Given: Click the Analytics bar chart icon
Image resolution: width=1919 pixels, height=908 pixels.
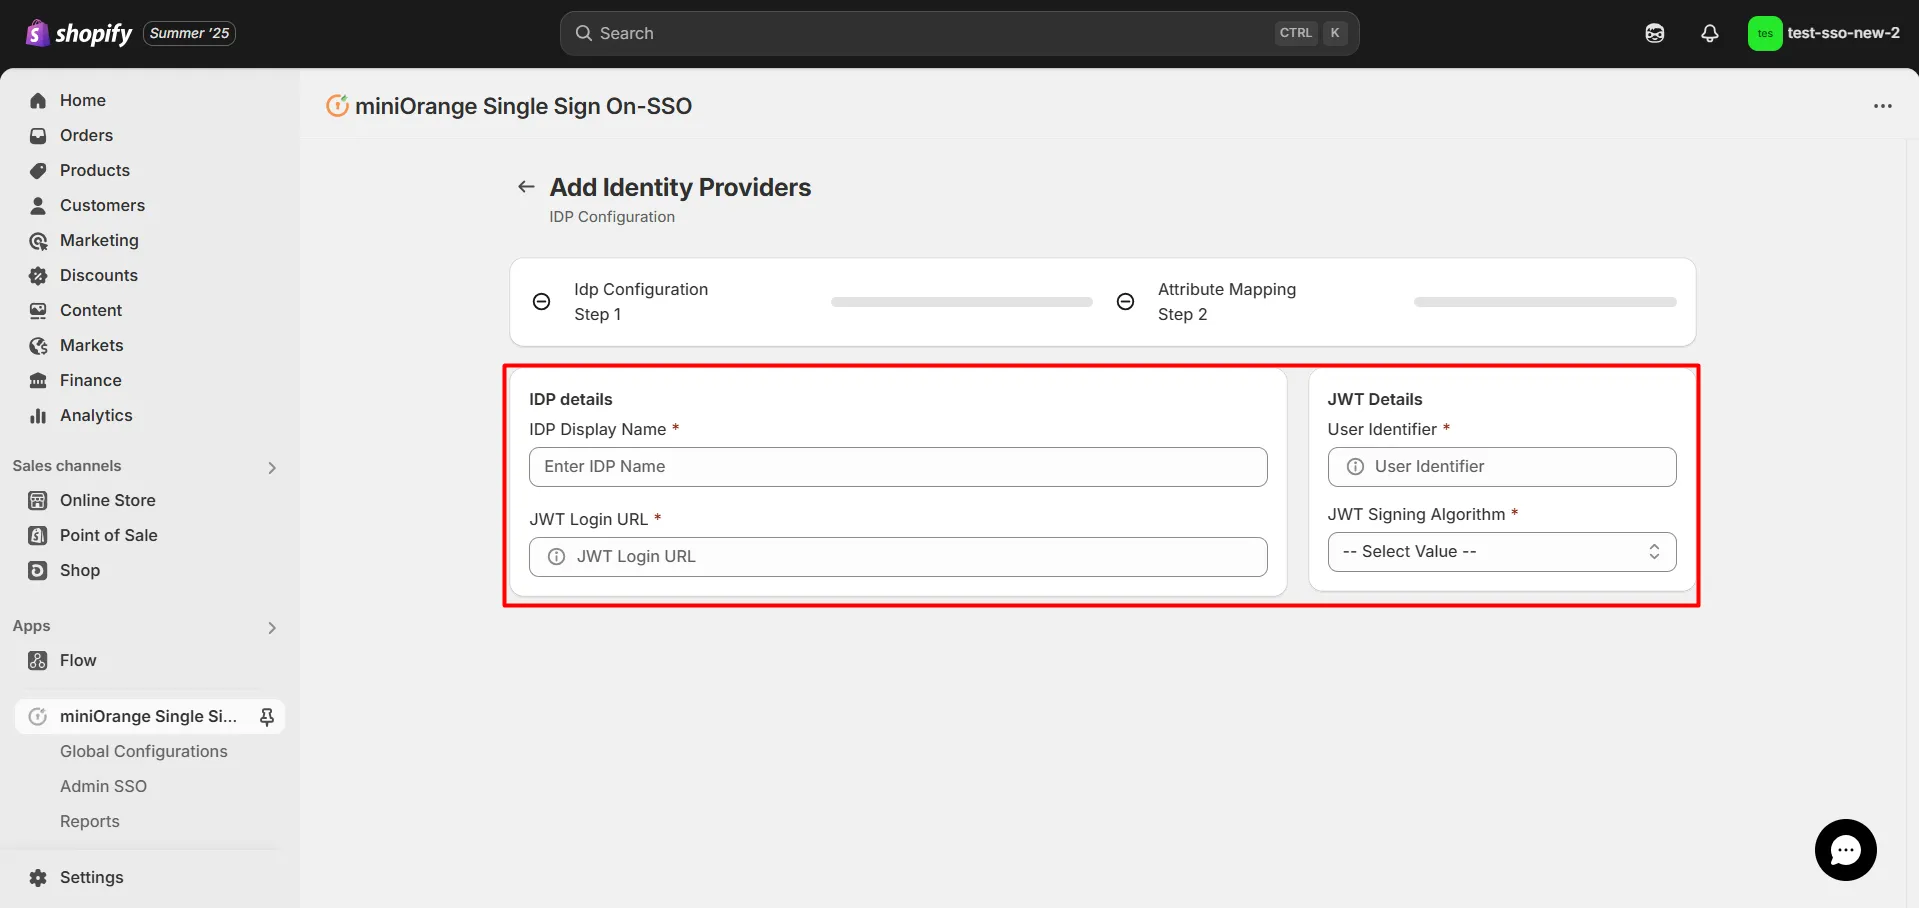Looking at the screenshot, I should (x=38, y=415).
